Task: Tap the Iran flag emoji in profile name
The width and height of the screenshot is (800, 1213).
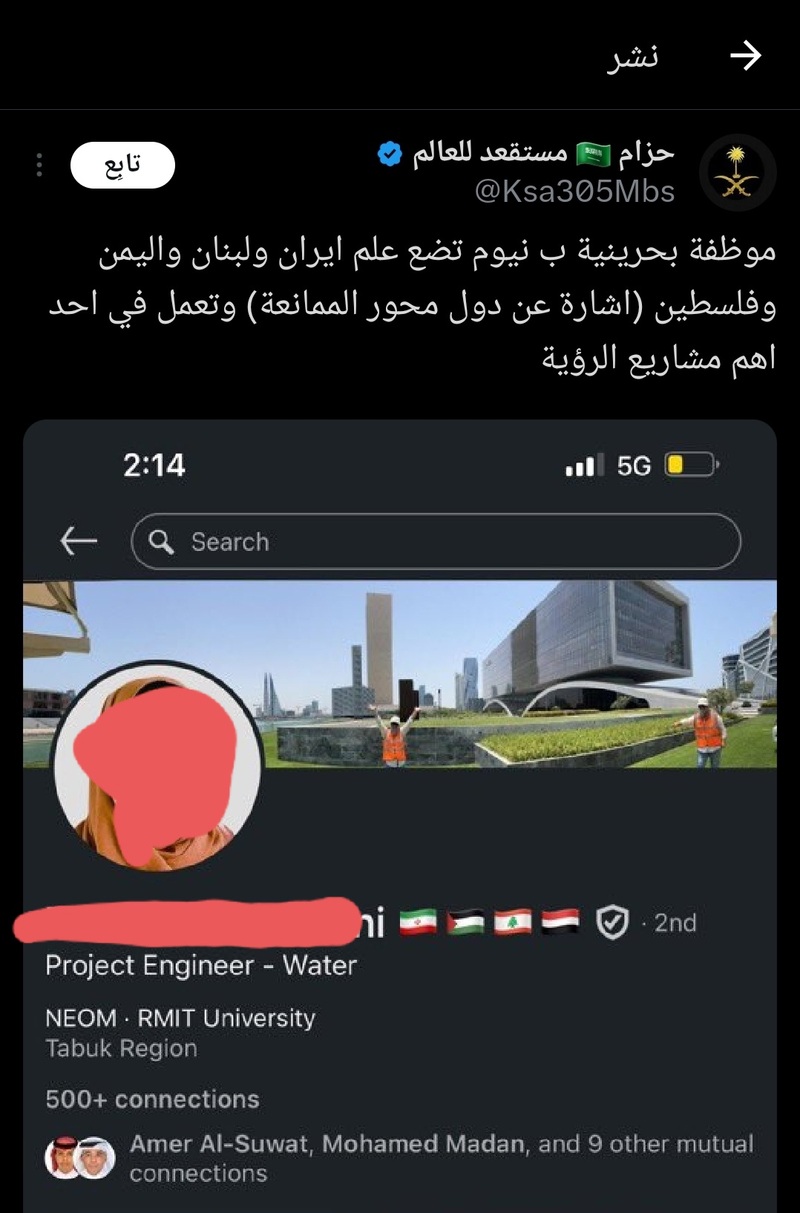Action: (x=418, y=922)
